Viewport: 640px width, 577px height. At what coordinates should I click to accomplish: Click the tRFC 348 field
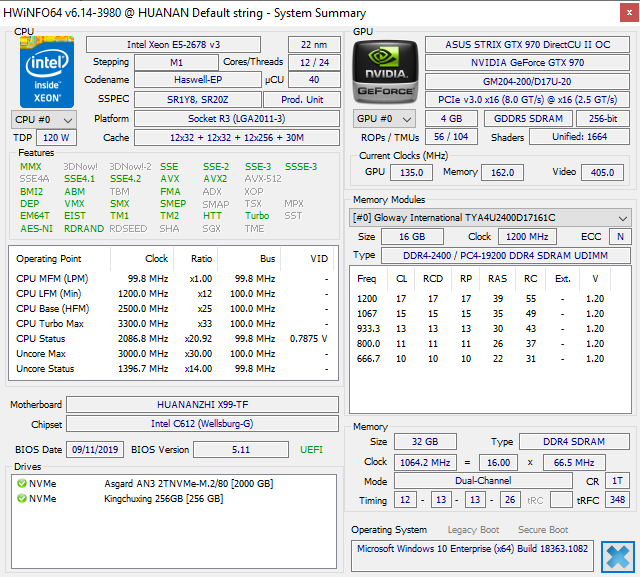pyautogui.click(x=617, y=499)
